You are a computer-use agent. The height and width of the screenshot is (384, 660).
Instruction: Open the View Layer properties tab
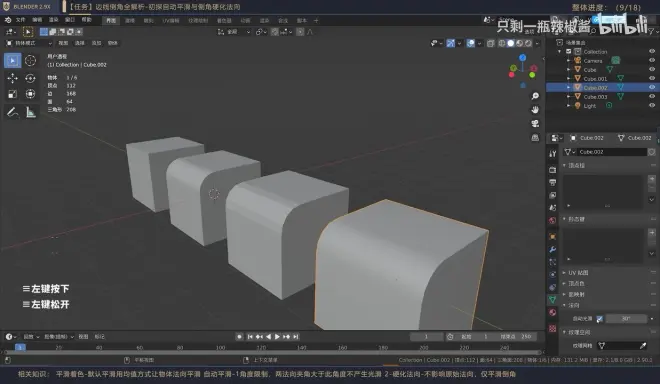point(553,195)
